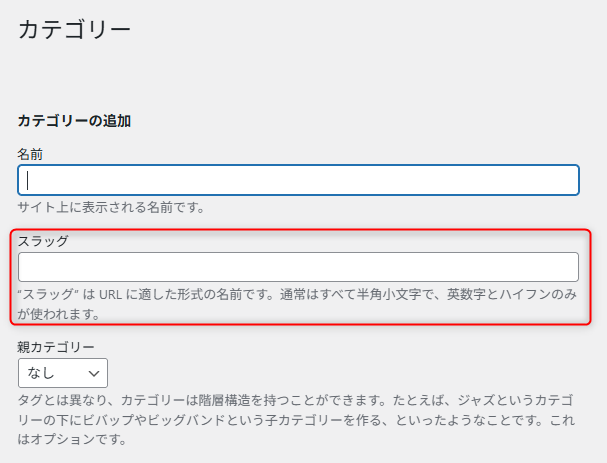Viewport: 607px width, 463px height.
Task: Focus the スラッグ input field
Action: click(298, 267)
